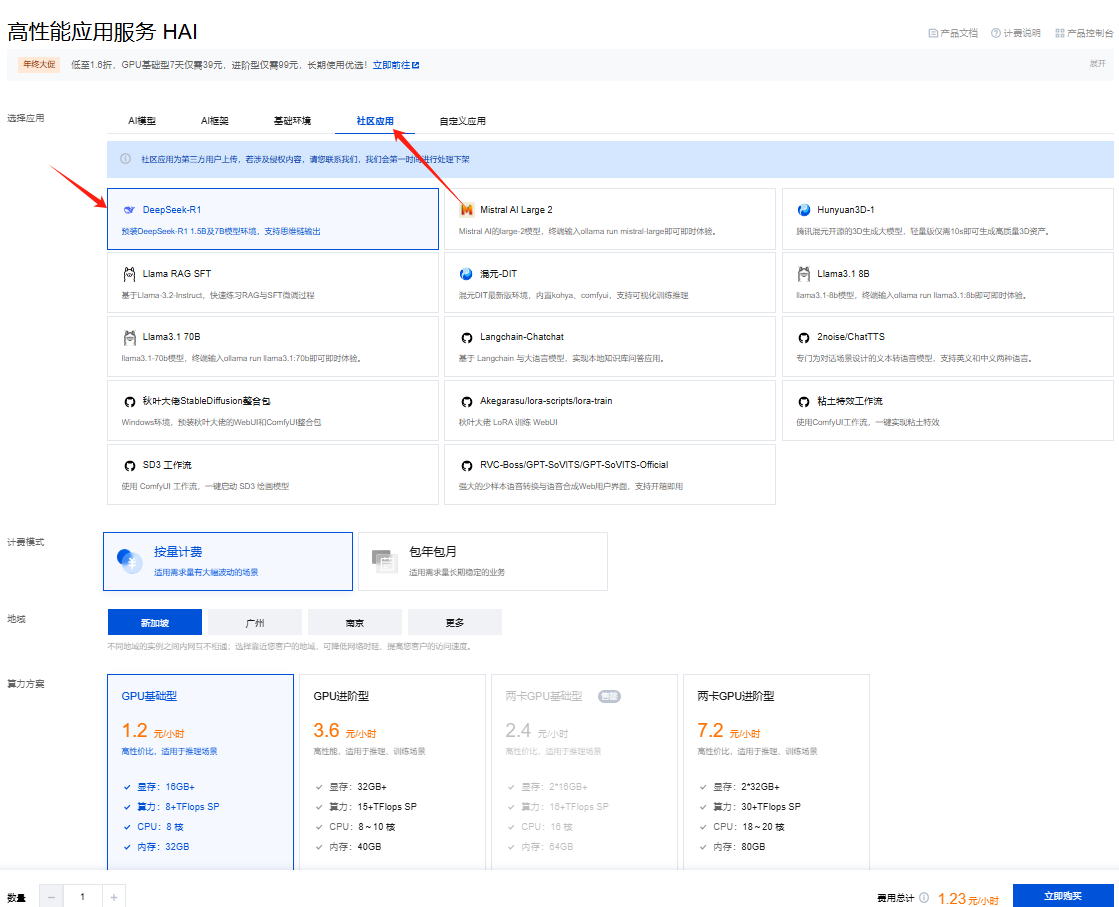Viewport: 1119px width, 907px height.
Task: Click the DeepSeek-R1 whale icon
Action: (129, 210)
